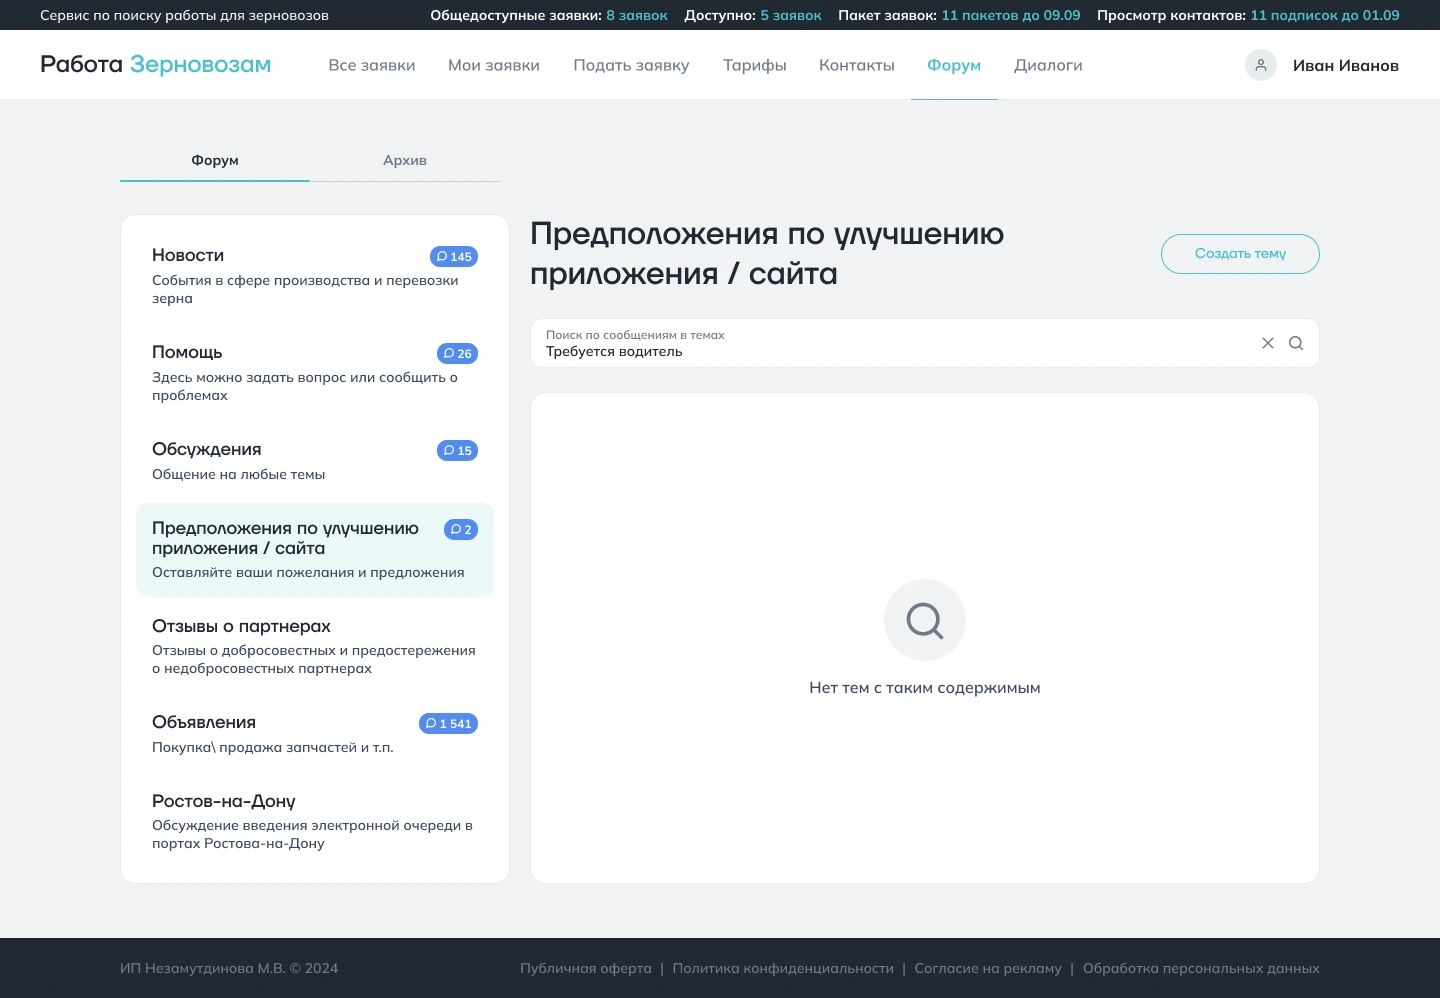Open the Отзывы о партнерах category
Screen dimensions: 1440x998
315,646
